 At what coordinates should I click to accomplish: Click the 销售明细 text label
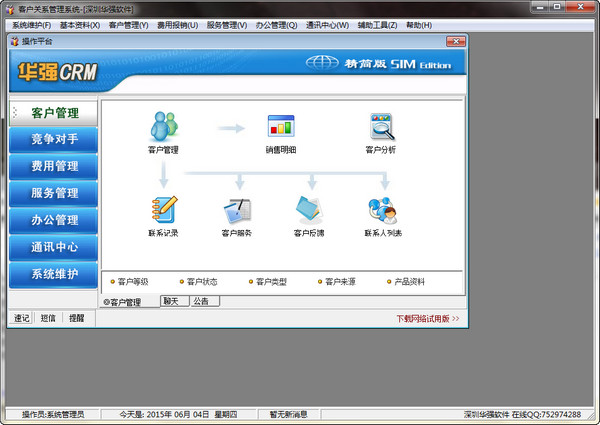point(281,150)
